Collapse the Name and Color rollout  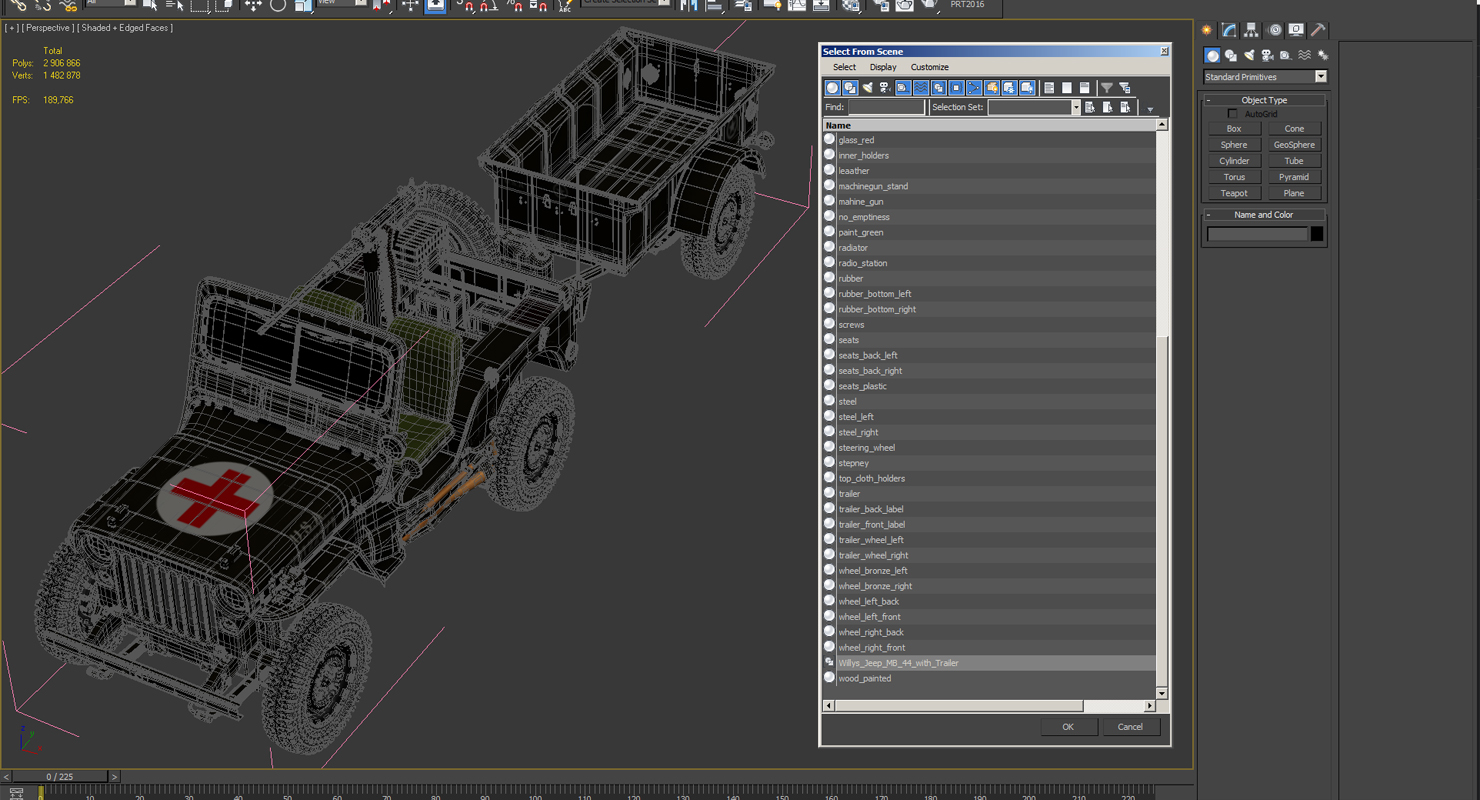(x=1264, y=215)
